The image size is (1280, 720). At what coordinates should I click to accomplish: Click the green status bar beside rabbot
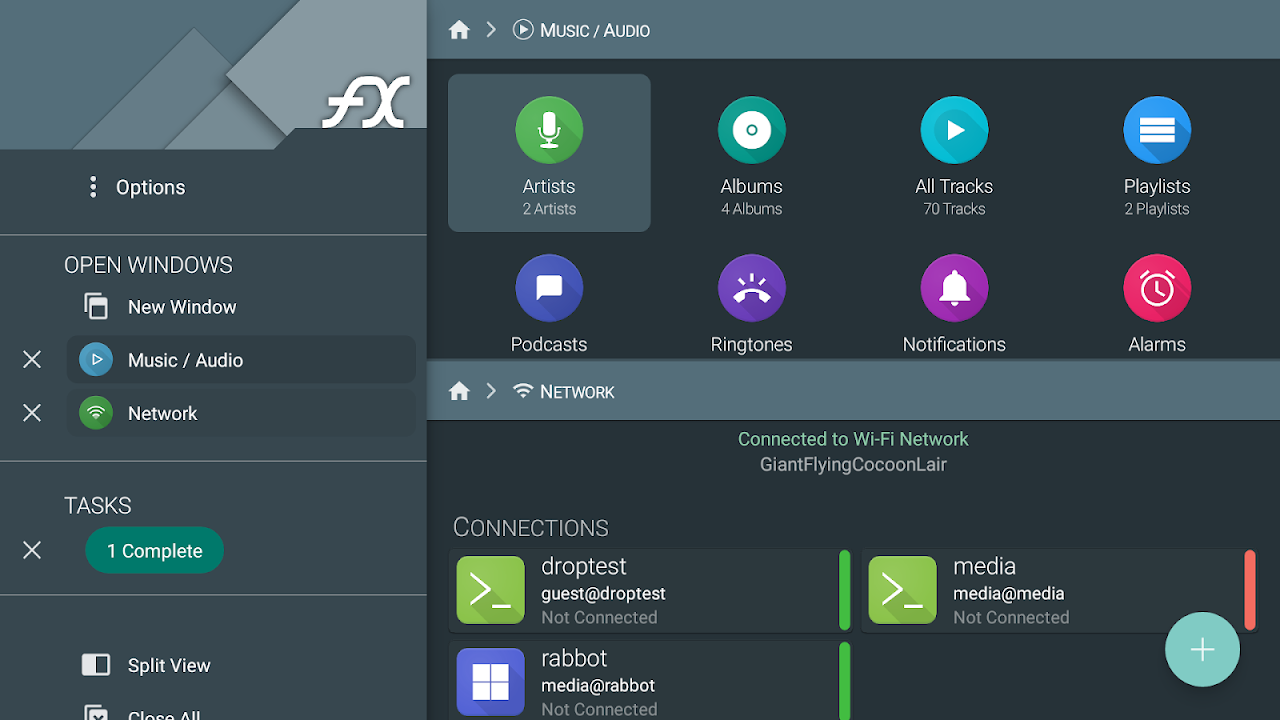click(x=844, y=681)
